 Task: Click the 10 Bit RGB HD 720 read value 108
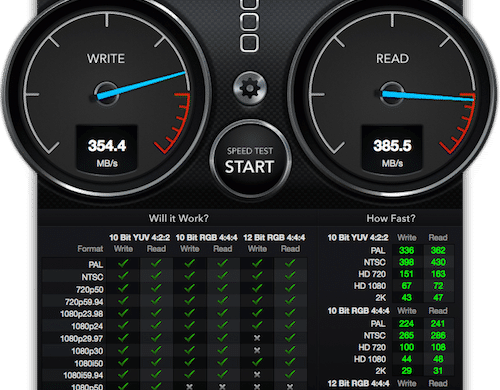click(x=438, y=347)
